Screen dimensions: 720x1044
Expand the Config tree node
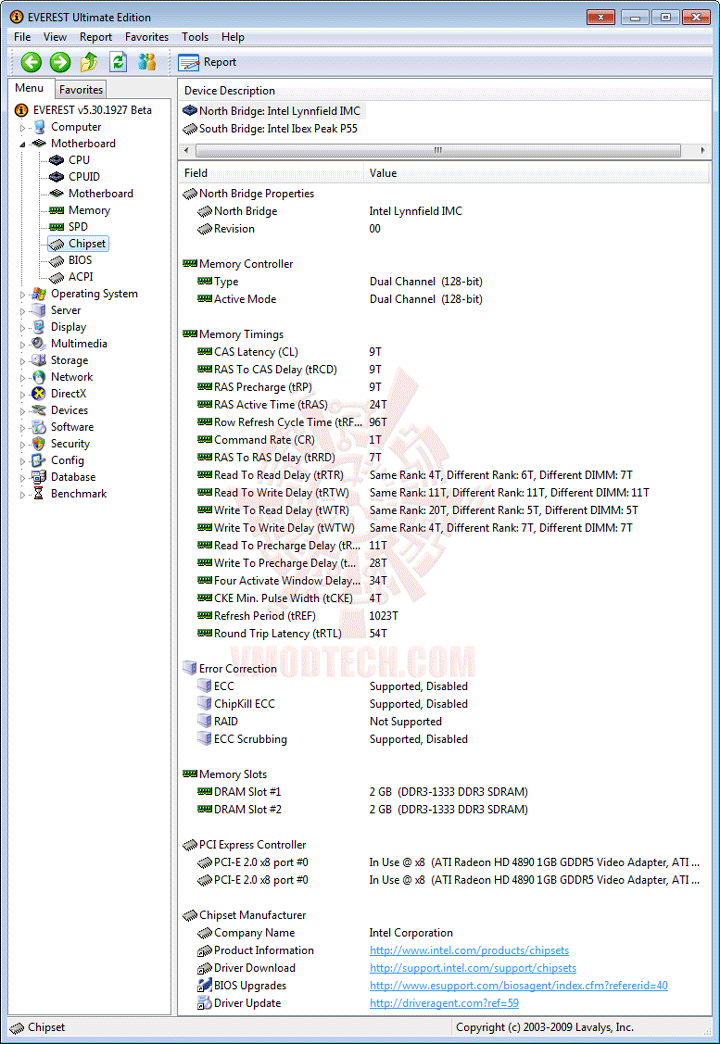pyautogui.click(x=23, y=460)
